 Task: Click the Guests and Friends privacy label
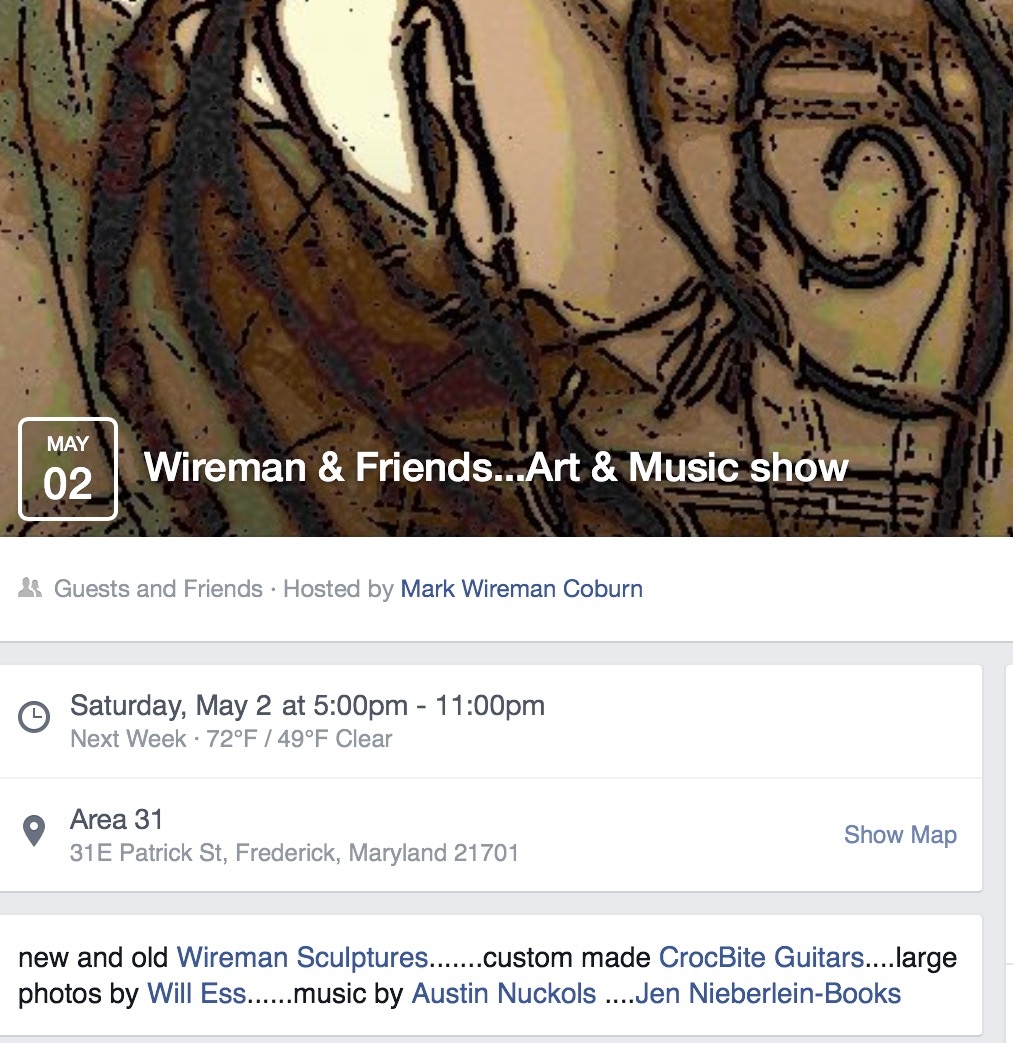click(x=158, y=589)
